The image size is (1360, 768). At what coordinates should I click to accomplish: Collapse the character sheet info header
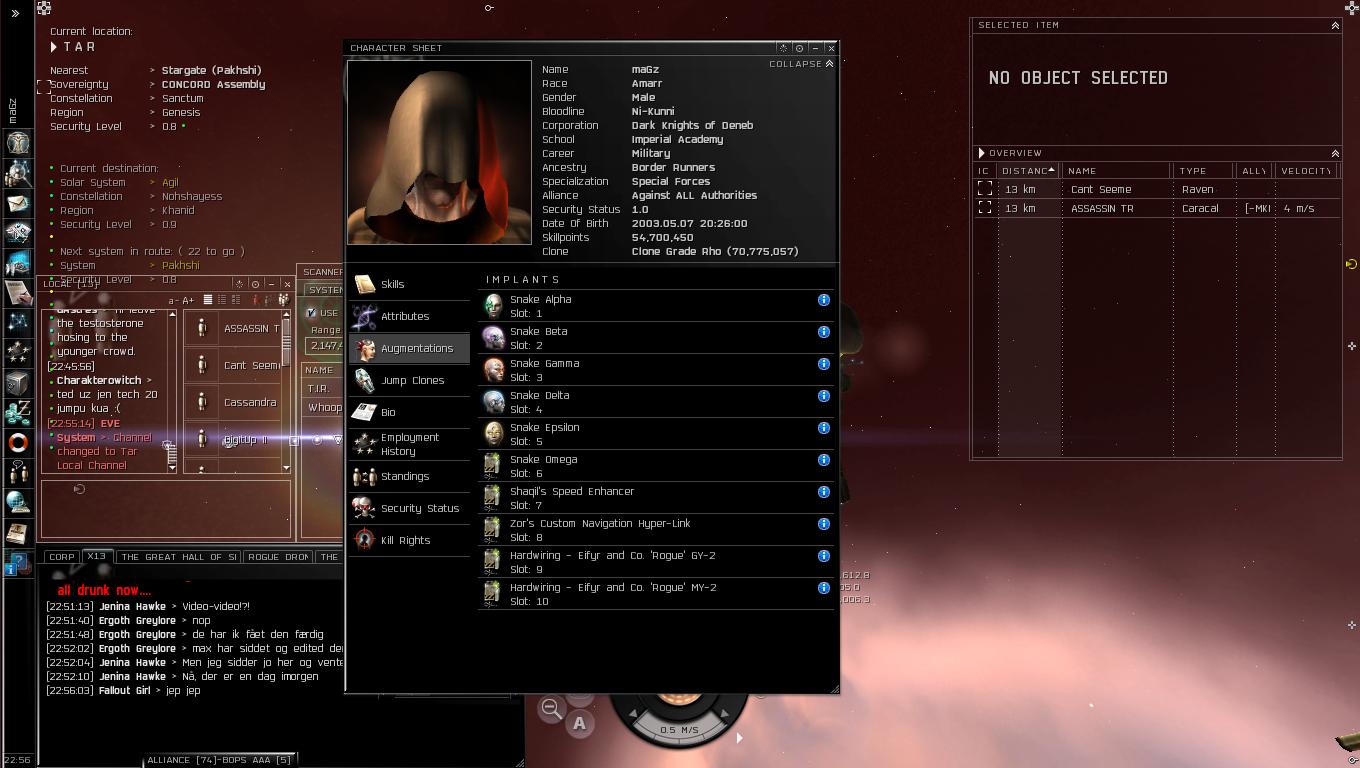point(801,64)
